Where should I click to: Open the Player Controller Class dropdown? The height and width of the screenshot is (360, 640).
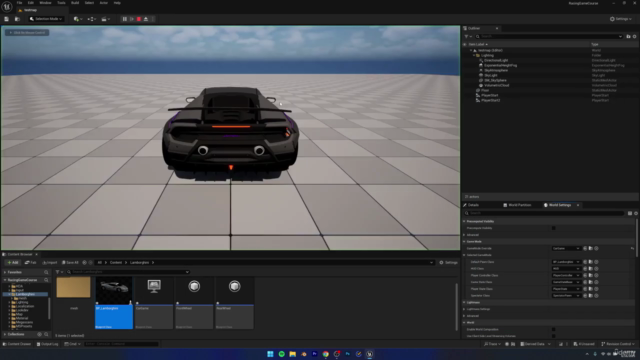pos(566,276)
